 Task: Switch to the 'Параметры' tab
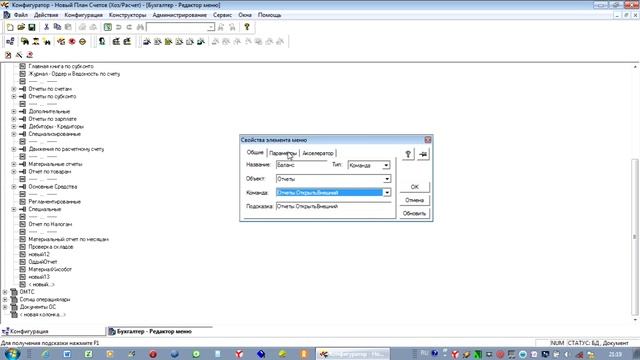pos(283,153)
